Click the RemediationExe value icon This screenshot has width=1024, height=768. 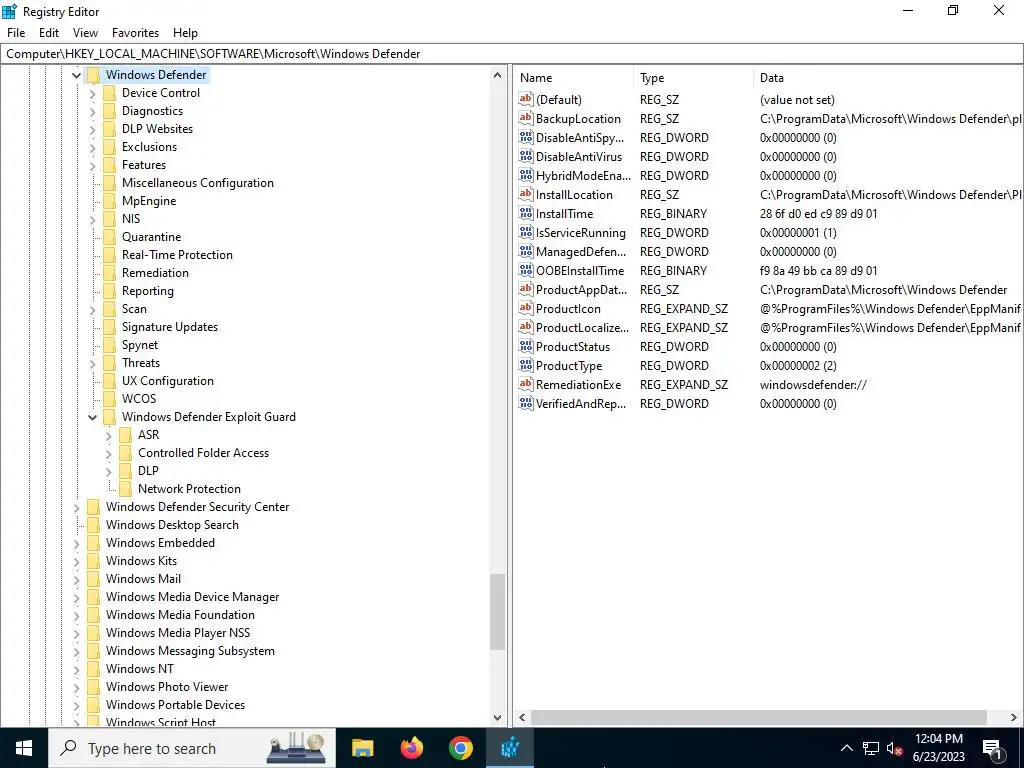coord(526,385)
